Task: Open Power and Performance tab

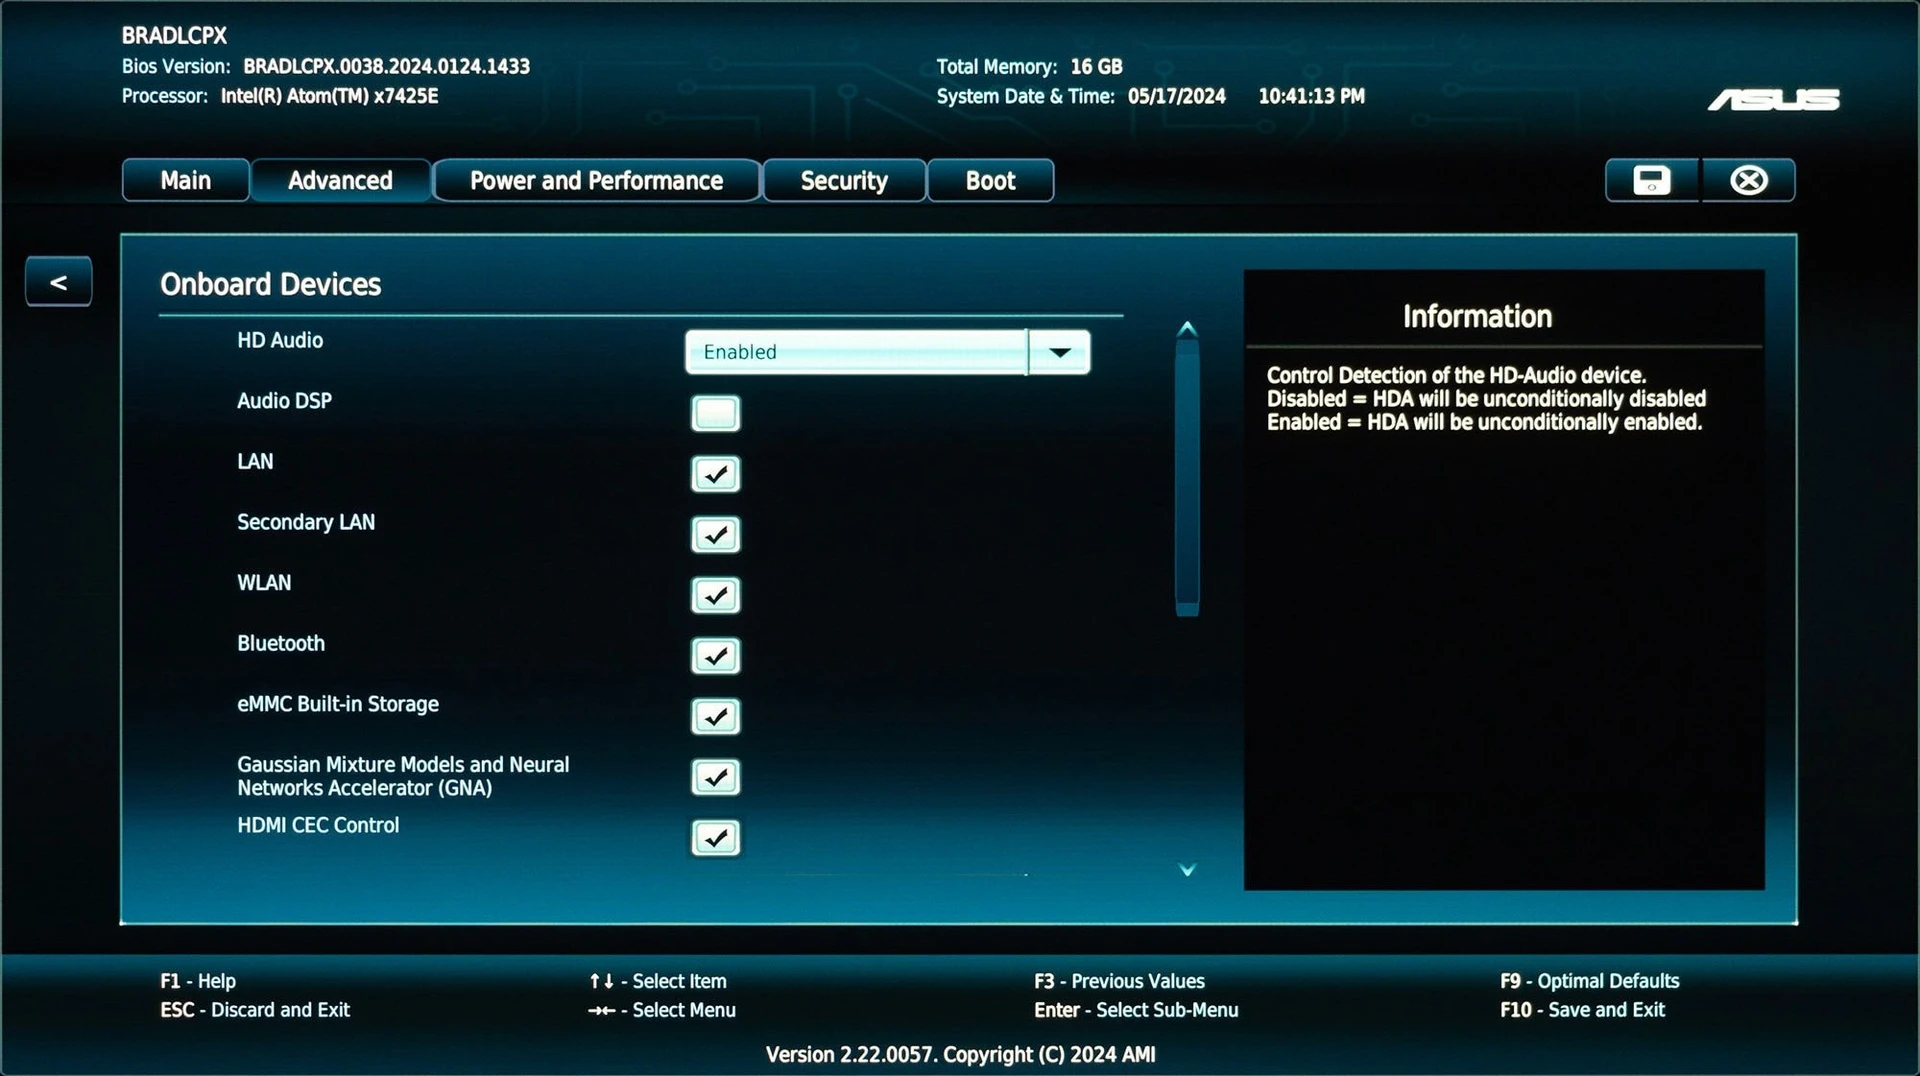Action: pos(597,181)
